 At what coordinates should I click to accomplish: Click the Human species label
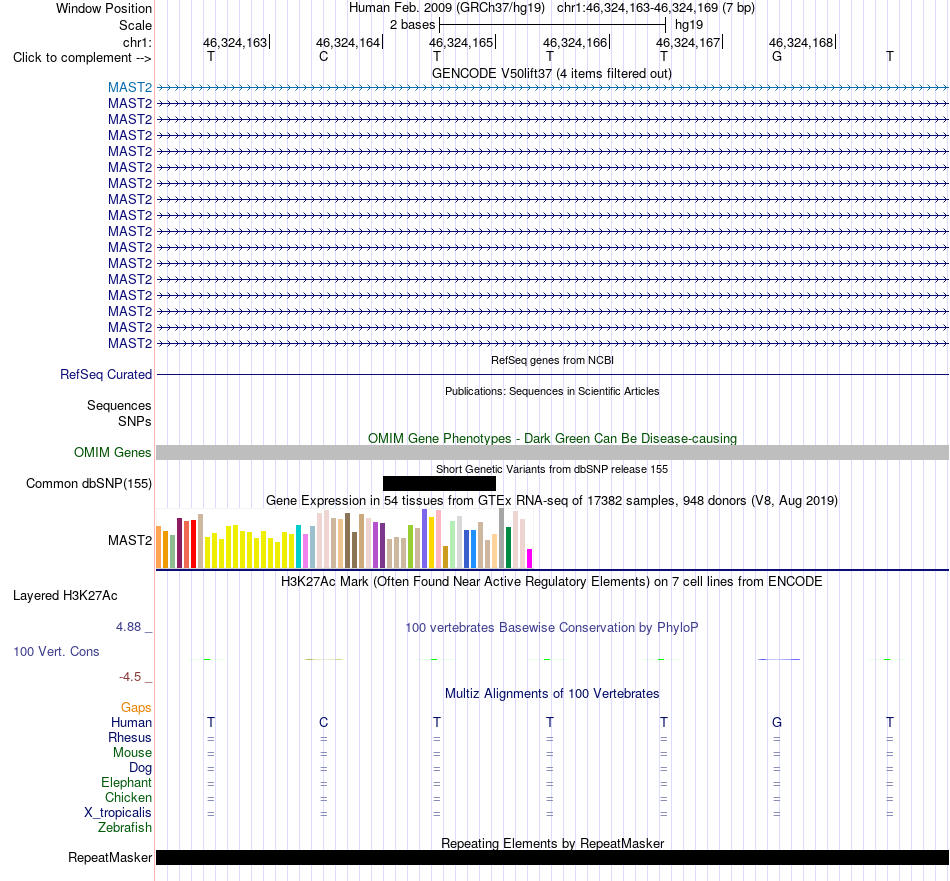coord(131,722)
